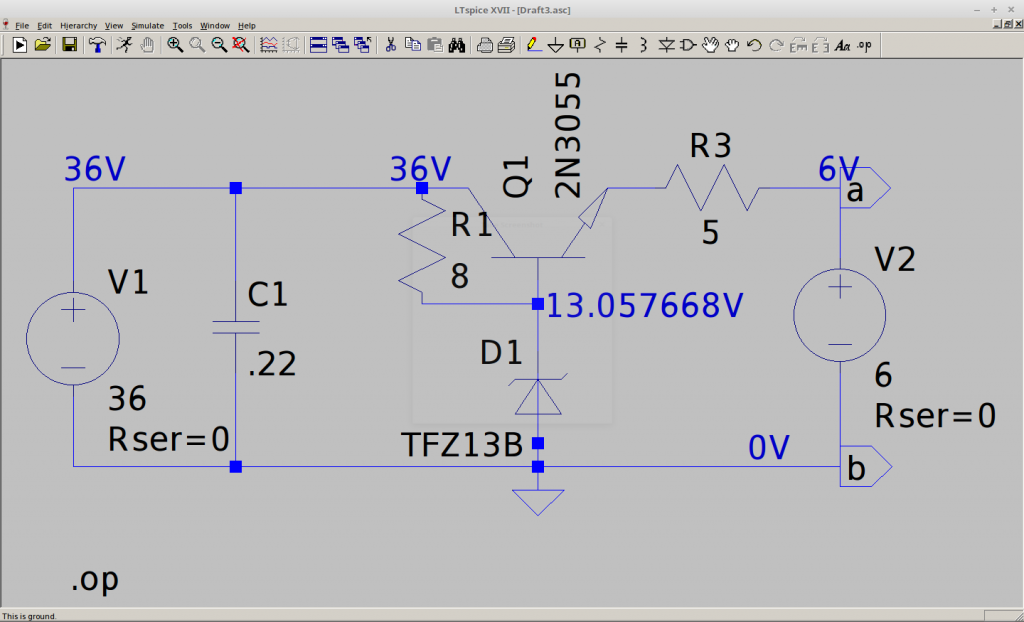Save the schematic with the floppy icon
The image size is (1024, 622).
70,44
